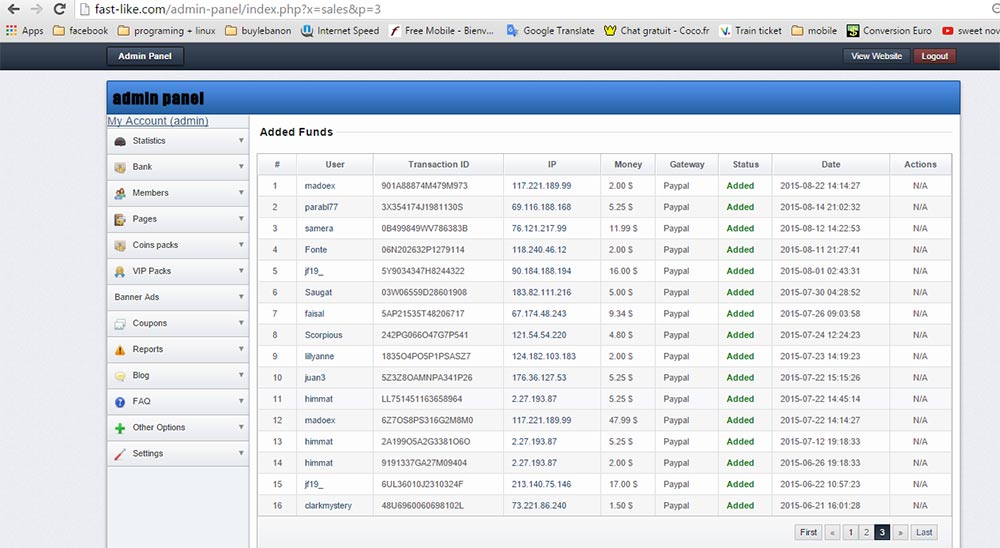
Task: Open the My Account (admin) link
Action: tap(158, 121)
